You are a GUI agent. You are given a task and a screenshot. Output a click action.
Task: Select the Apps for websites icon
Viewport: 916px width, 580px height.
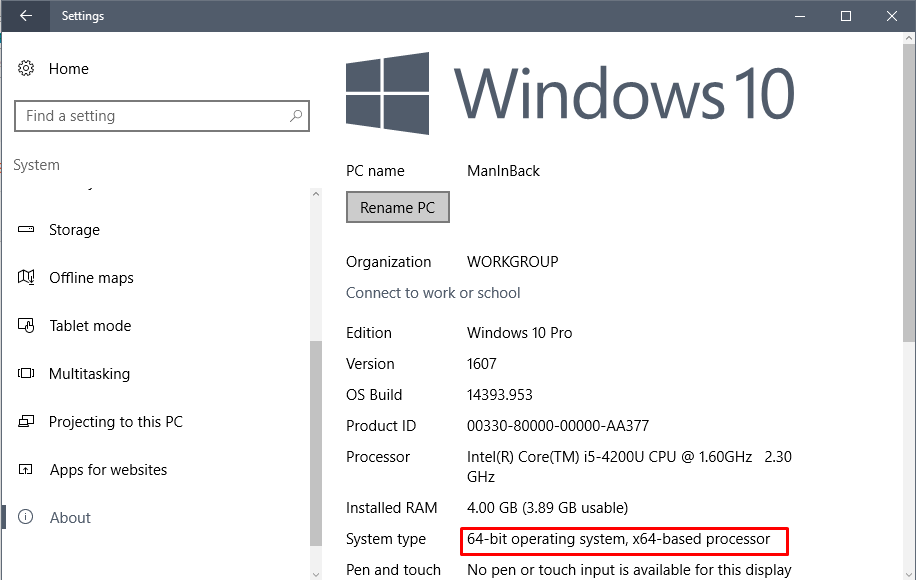(x=26, y=469)
